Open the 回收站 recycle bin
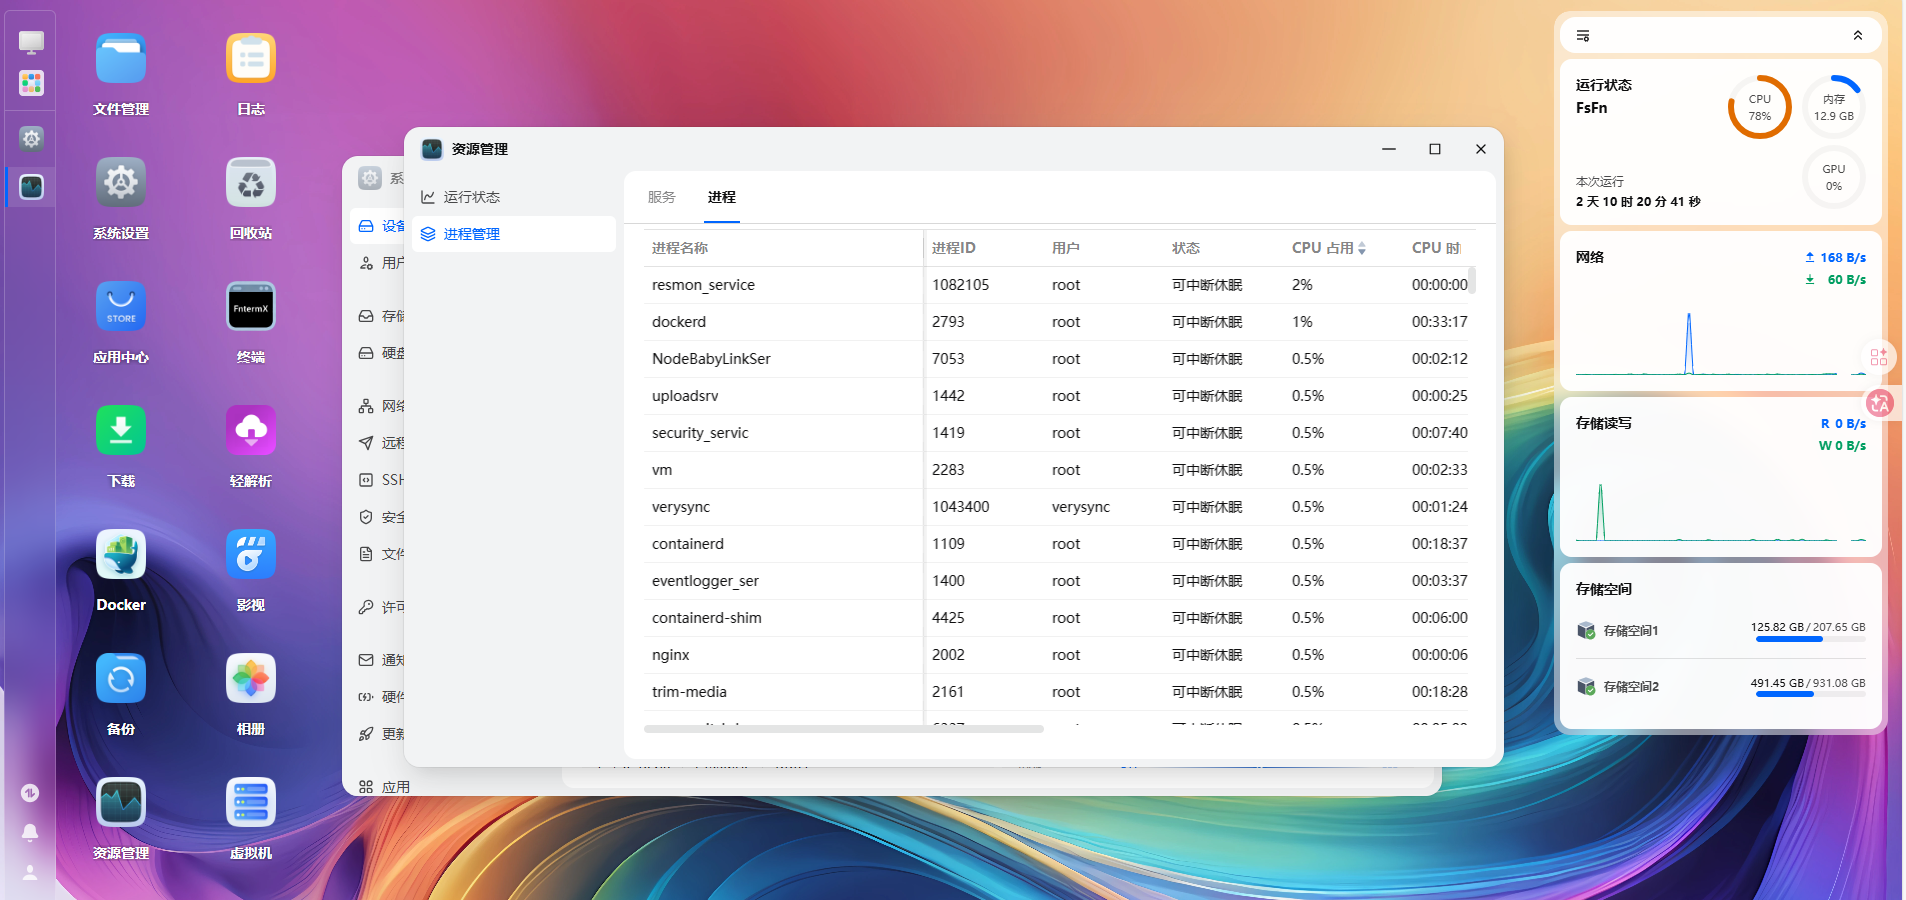 click(250, 183)
